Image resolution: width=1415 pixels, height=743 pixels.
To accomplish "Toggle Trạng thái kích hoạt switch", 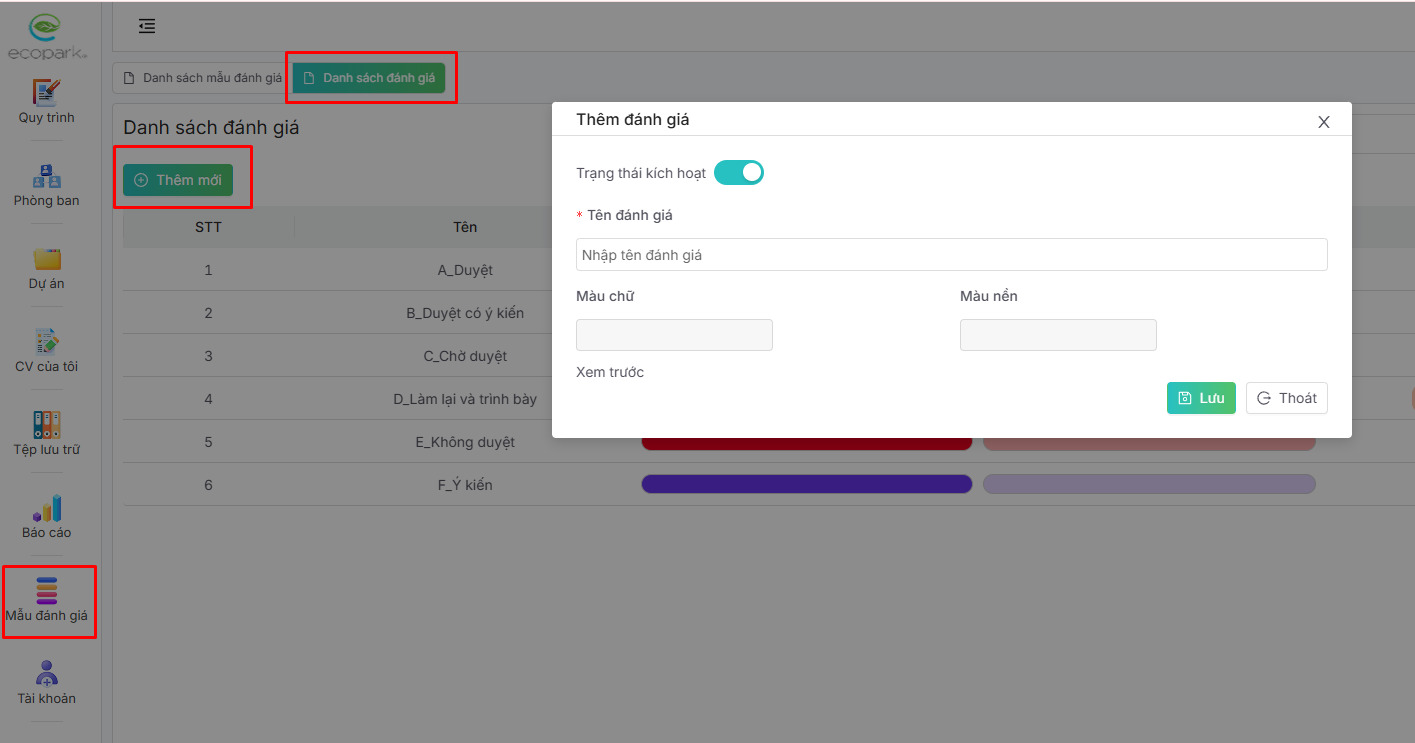I will click(738, 173).
